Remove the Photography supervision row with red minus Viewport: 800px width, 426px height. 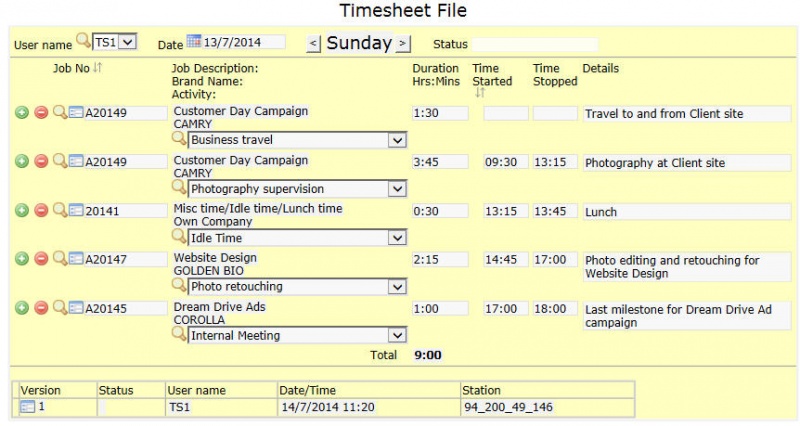(41, 161)
